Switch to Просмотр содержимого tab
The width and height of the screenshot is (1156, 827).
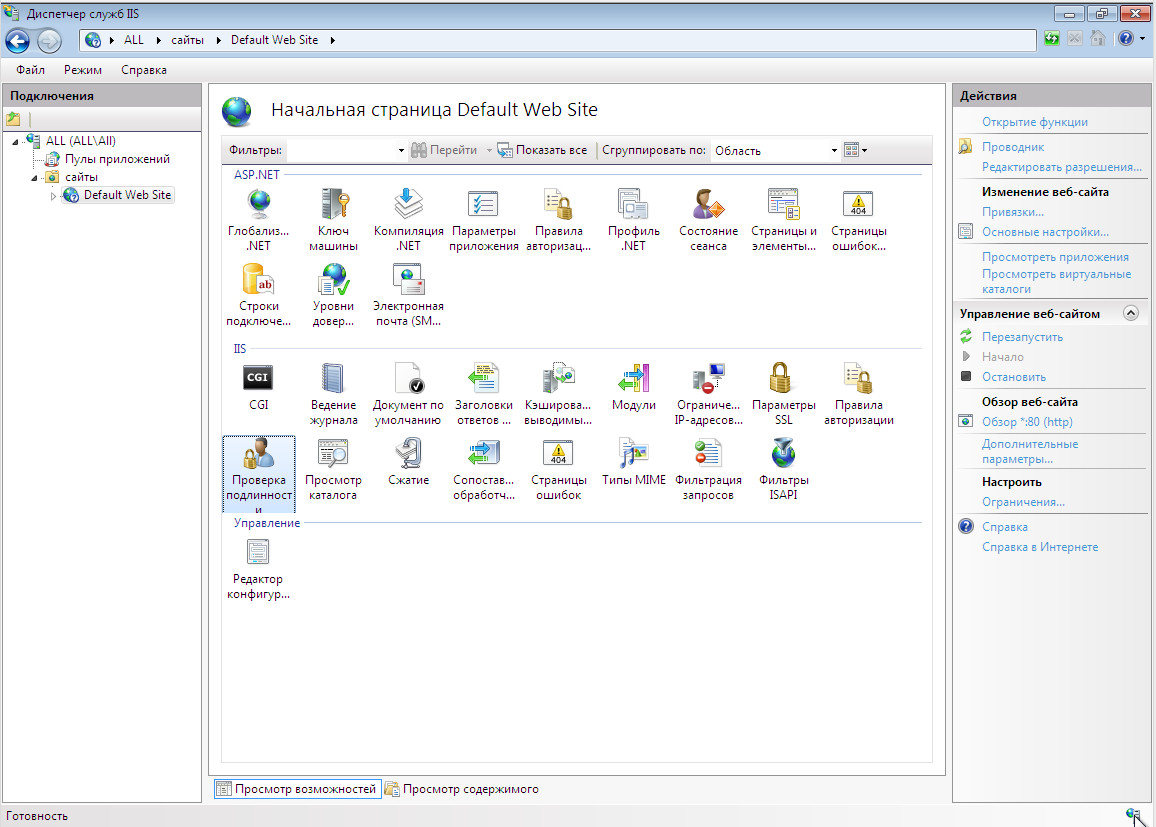coord(462,789)
